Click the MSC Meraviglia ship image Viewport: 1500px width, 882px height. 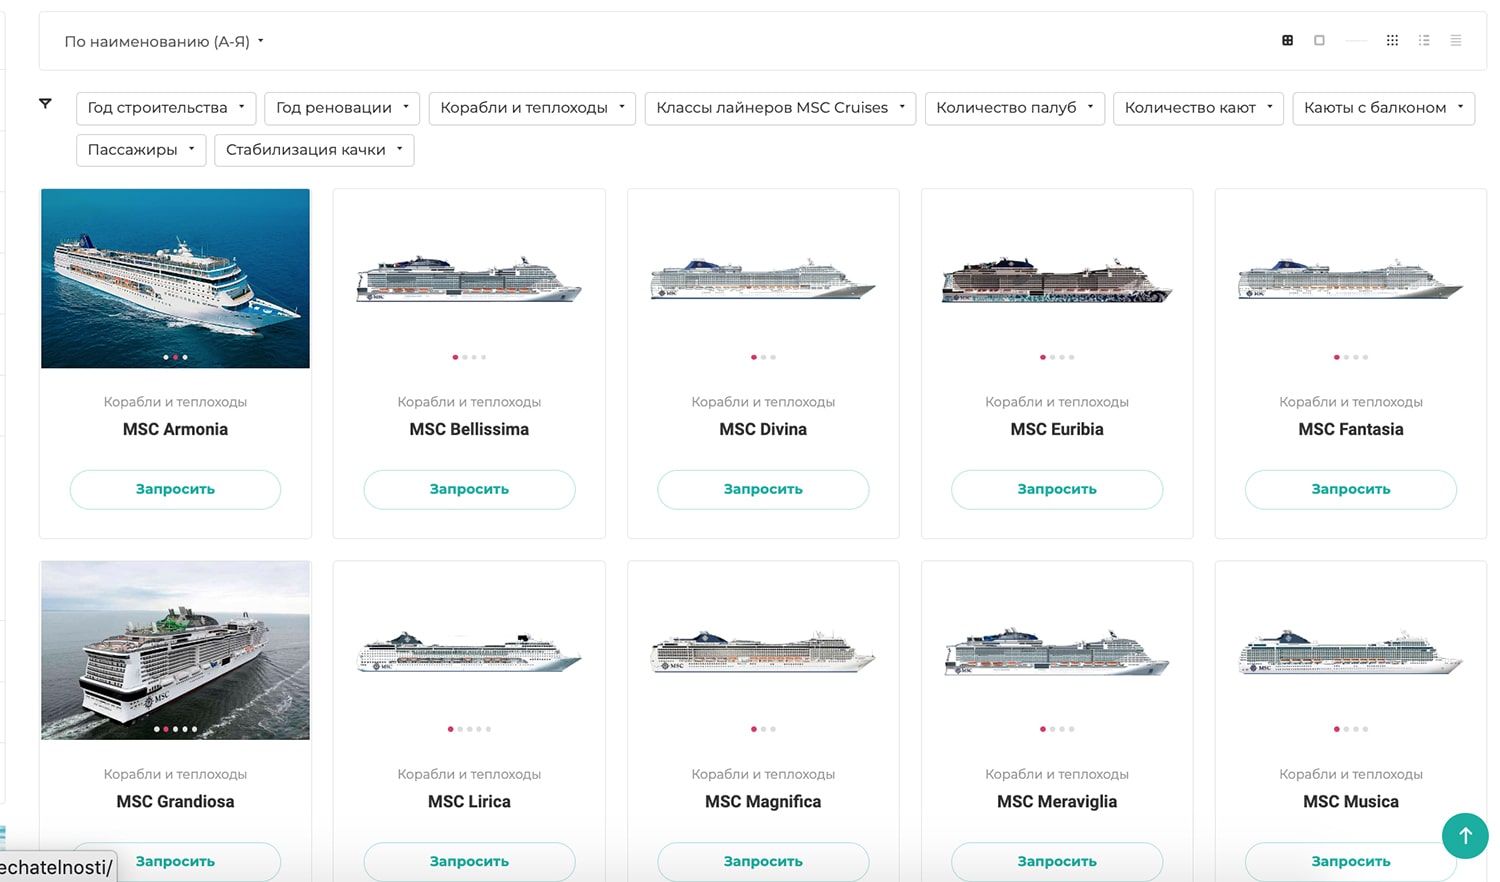pos(1057,651)
